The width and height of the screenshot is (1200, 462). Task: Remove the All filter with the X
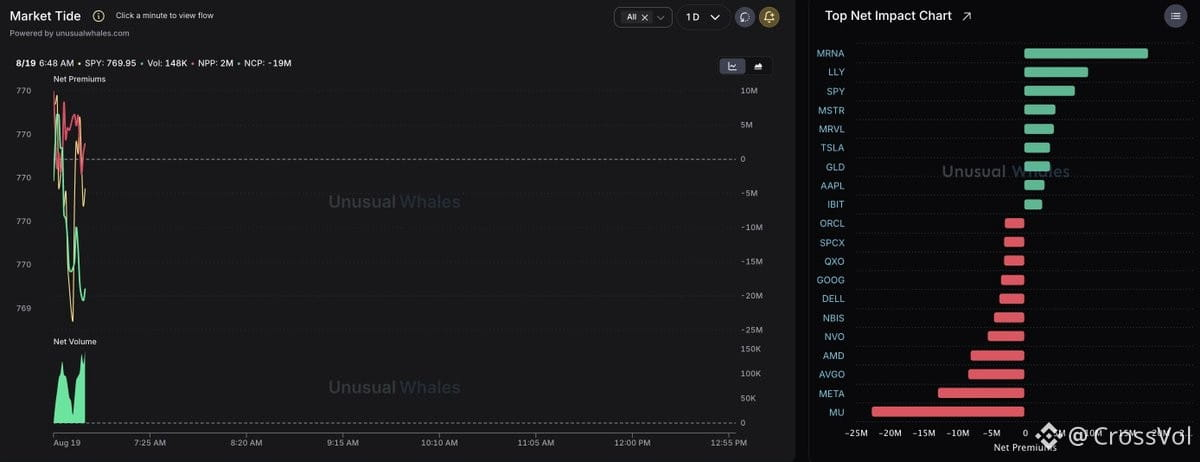pyautogui.click(x=644, y=17)
